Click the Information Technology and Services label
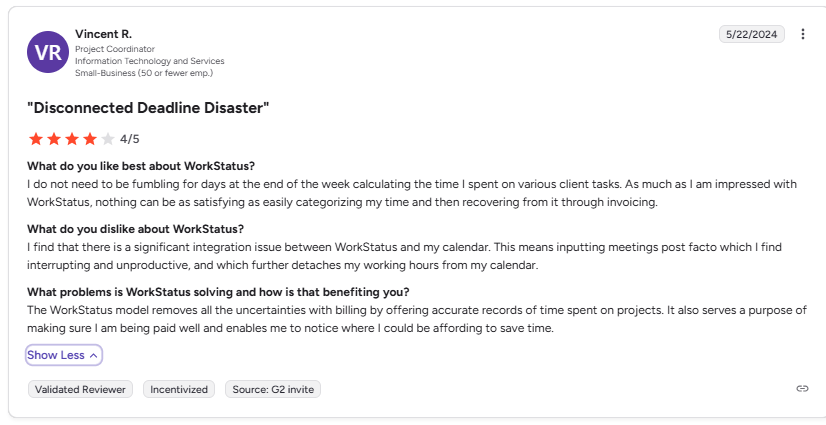The height and width of the screenshot is (425, 826). pyautogui.click(x=150, y=61)
